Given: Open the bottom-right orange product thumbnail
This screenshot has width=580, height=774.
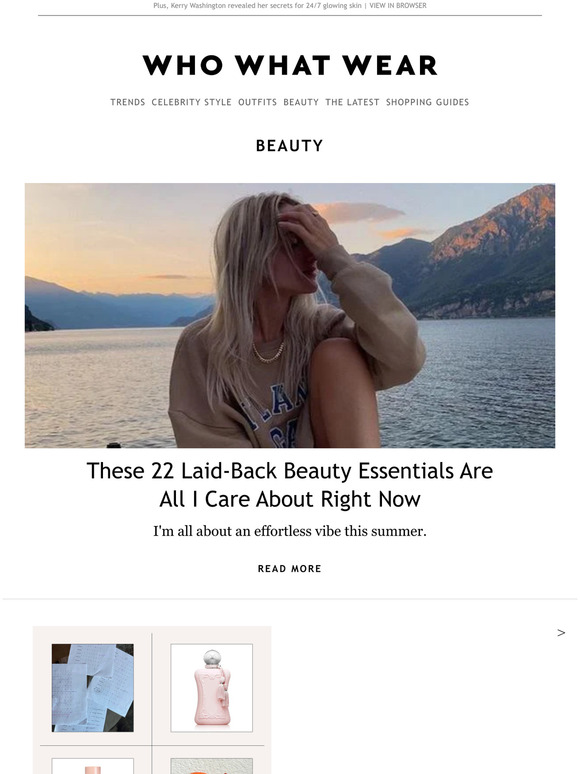Looking at the screenshot, I should click(x=212, y=766).
